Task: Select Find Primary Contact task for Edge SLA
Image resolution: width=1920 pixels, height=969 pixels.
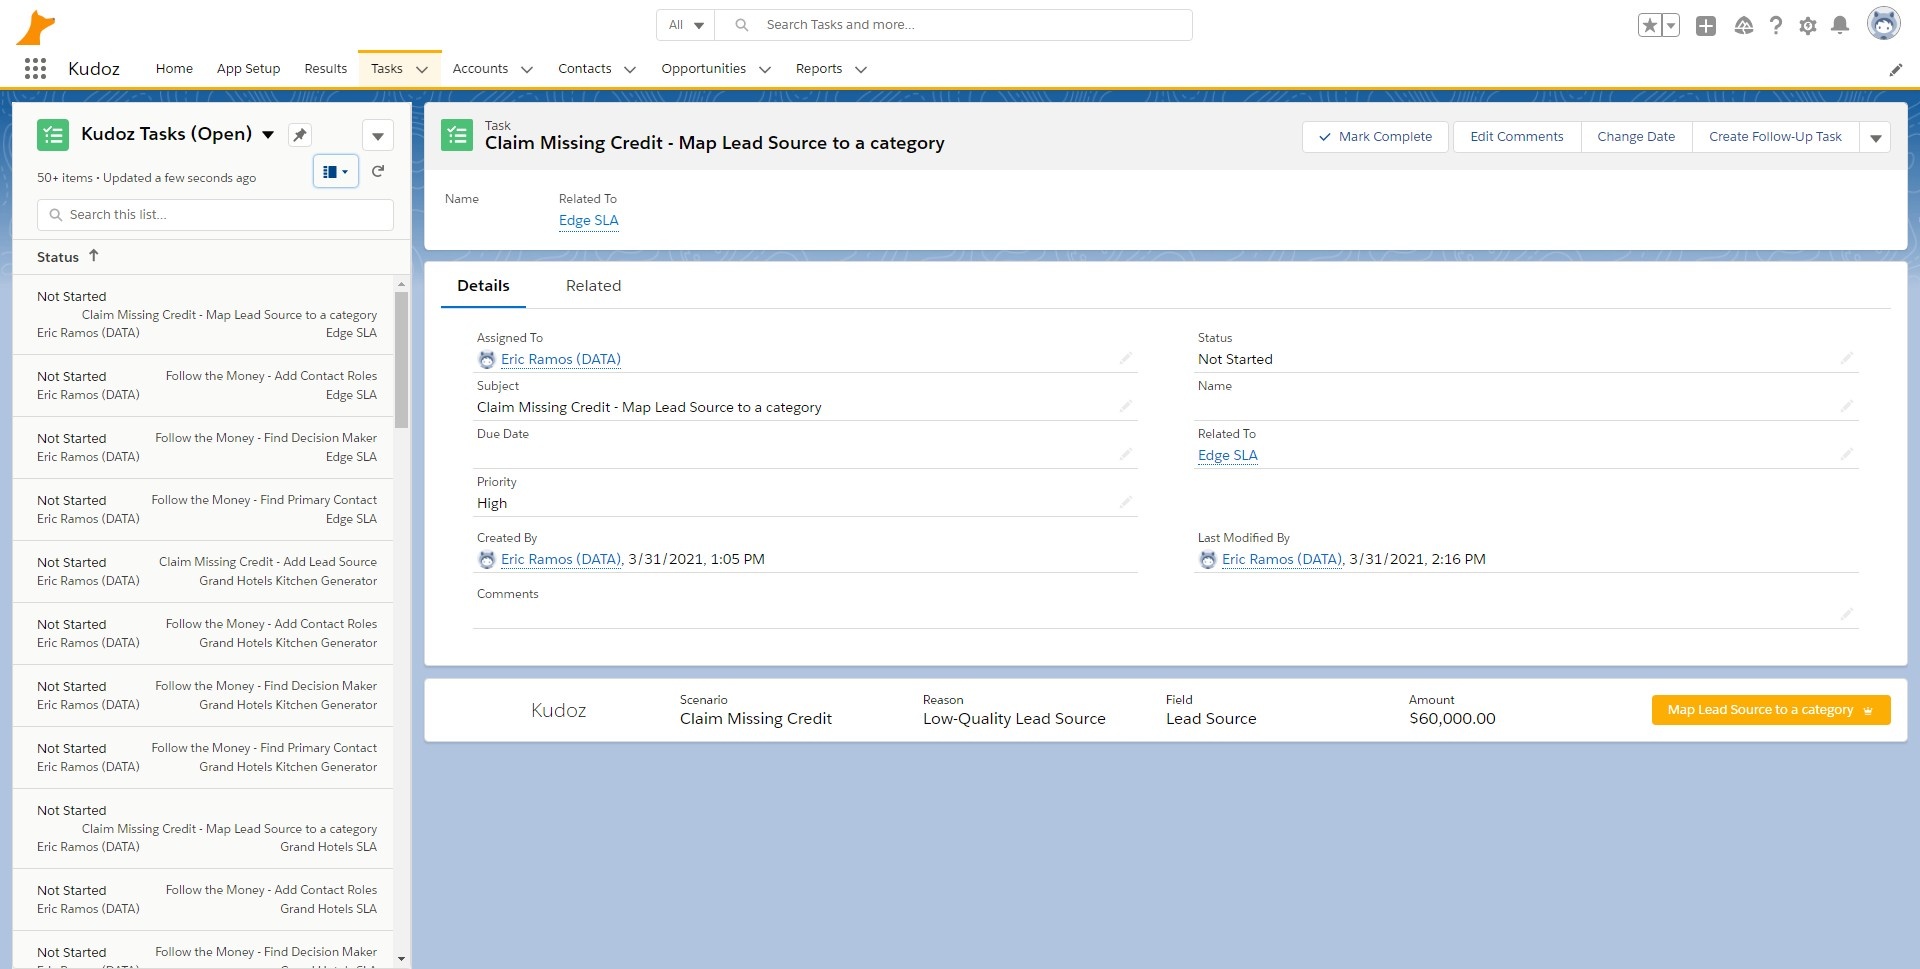Action: (203, 510)
